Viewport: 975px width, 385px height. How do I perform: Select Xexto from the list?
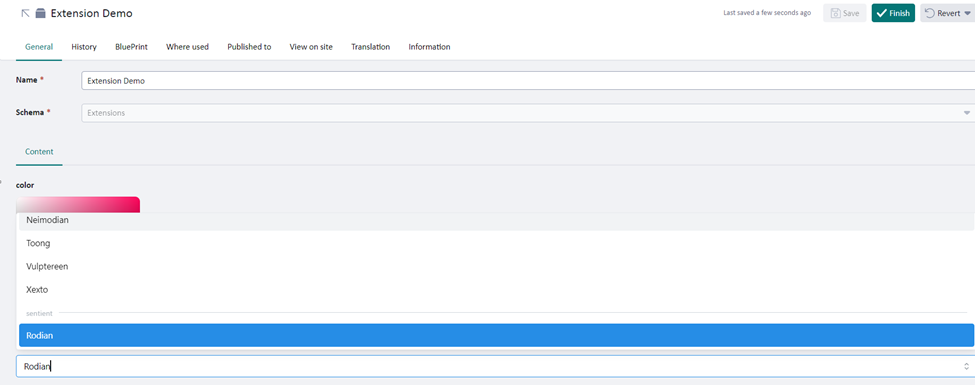496,290
